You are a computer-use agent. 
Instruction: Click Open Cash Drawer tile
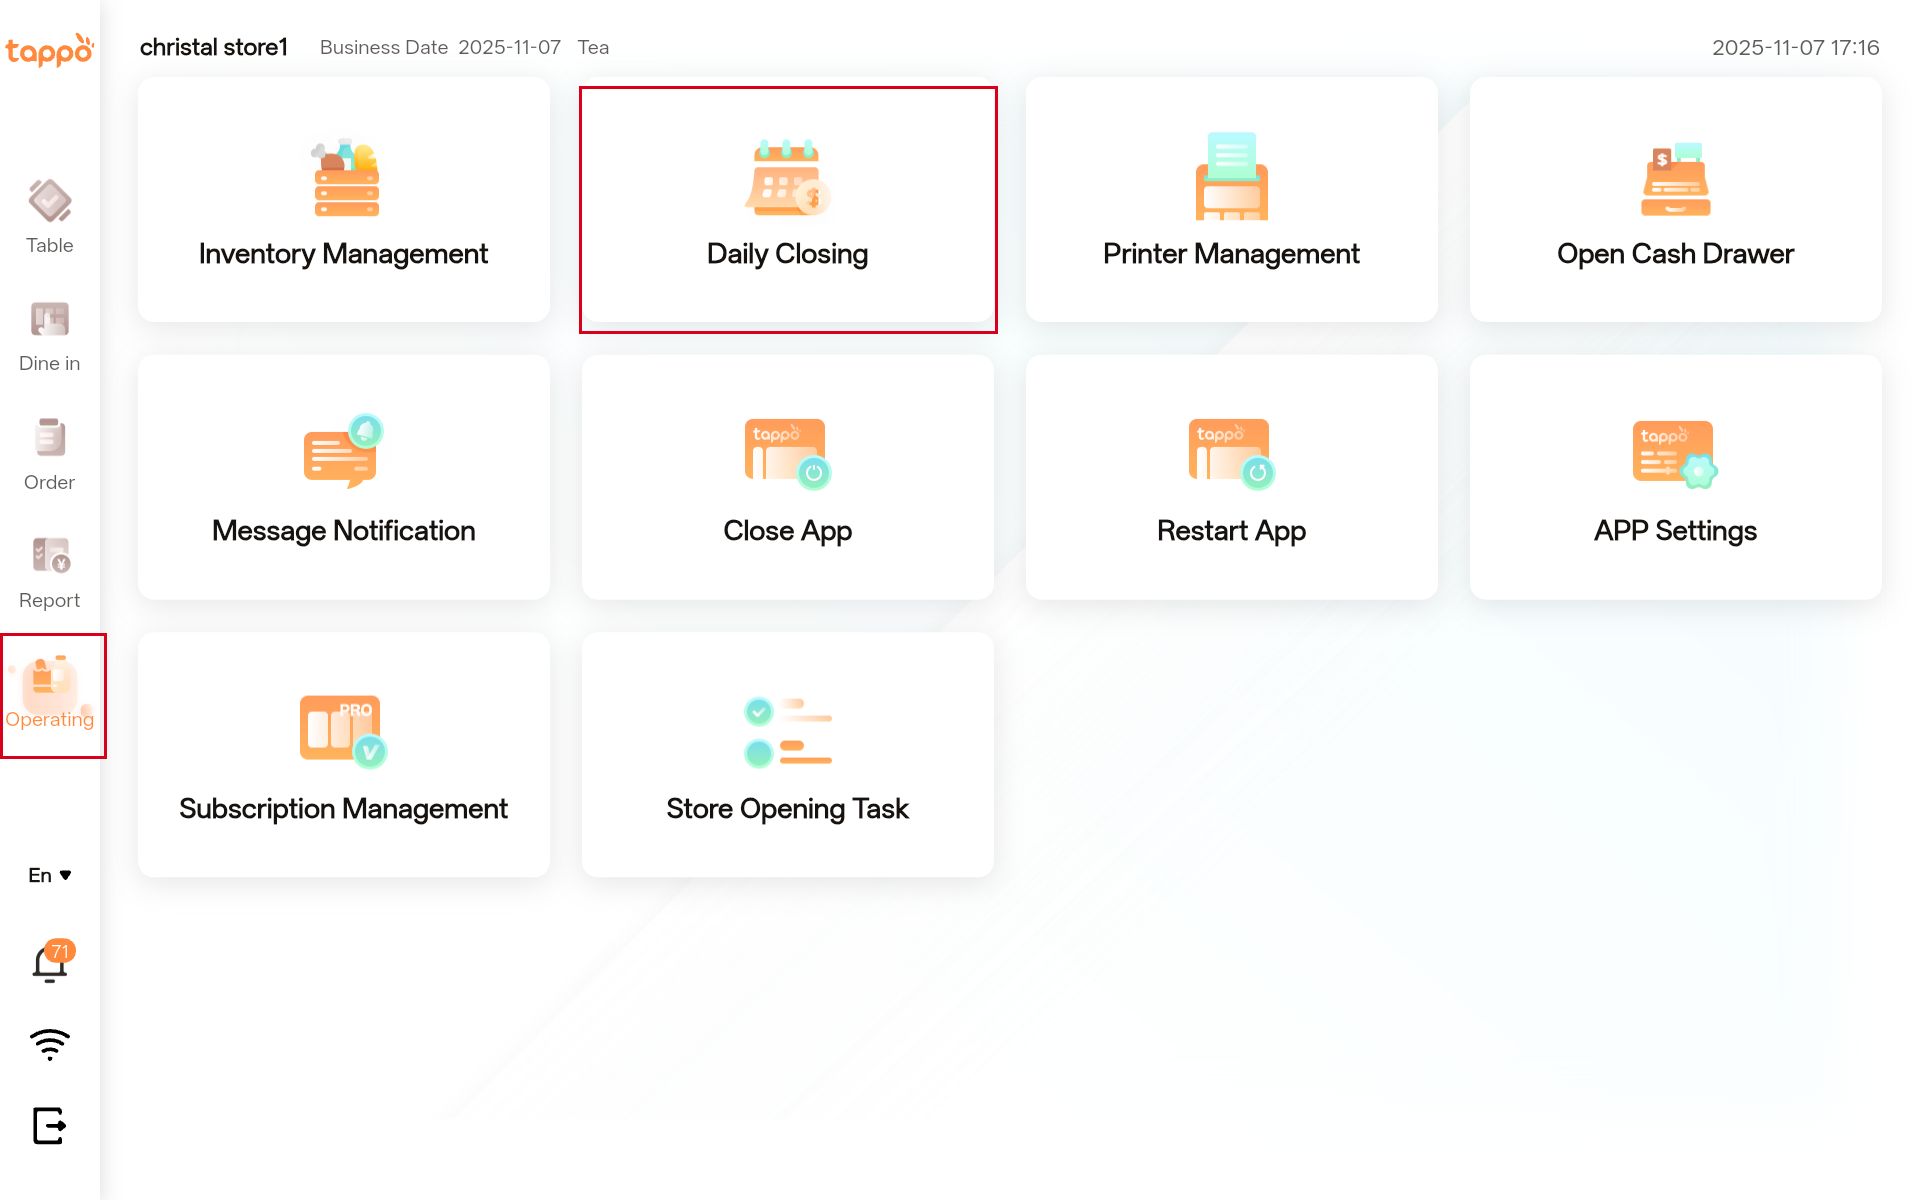(1675, 200)
